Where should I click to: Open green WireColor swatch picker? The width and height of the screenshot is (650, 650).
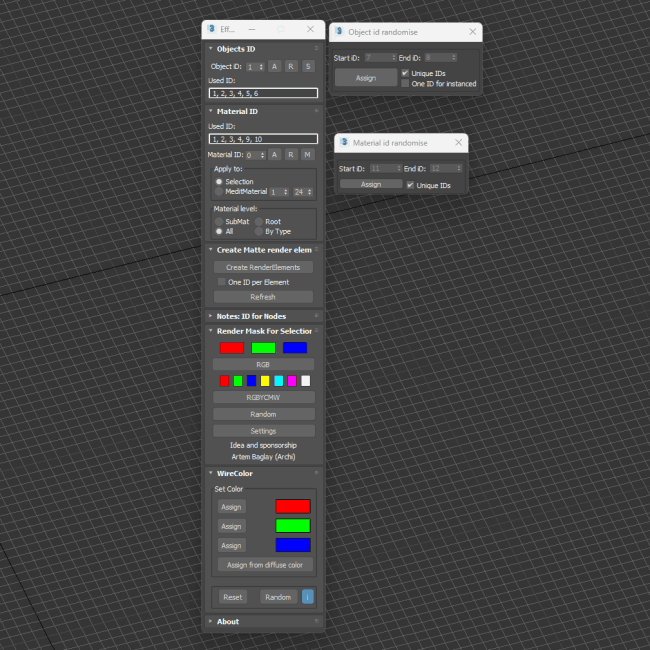(293, 526)
